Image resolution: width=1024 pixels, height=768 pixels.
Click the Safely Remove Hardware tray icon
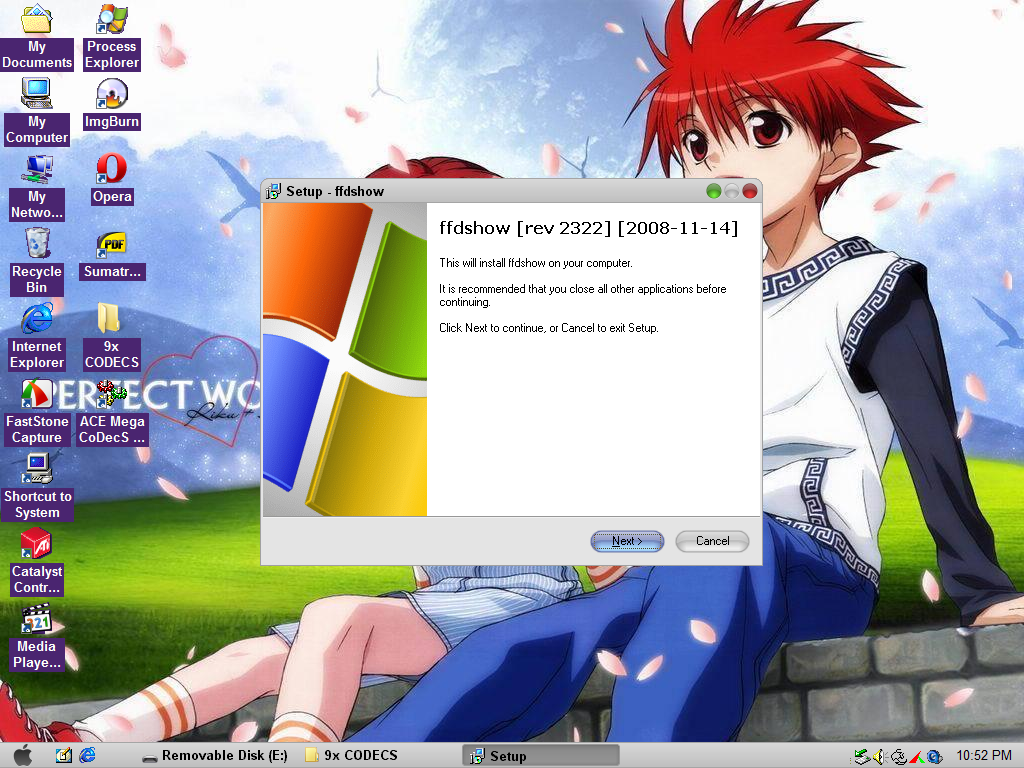pyautogui.click(x=862, y=756)
